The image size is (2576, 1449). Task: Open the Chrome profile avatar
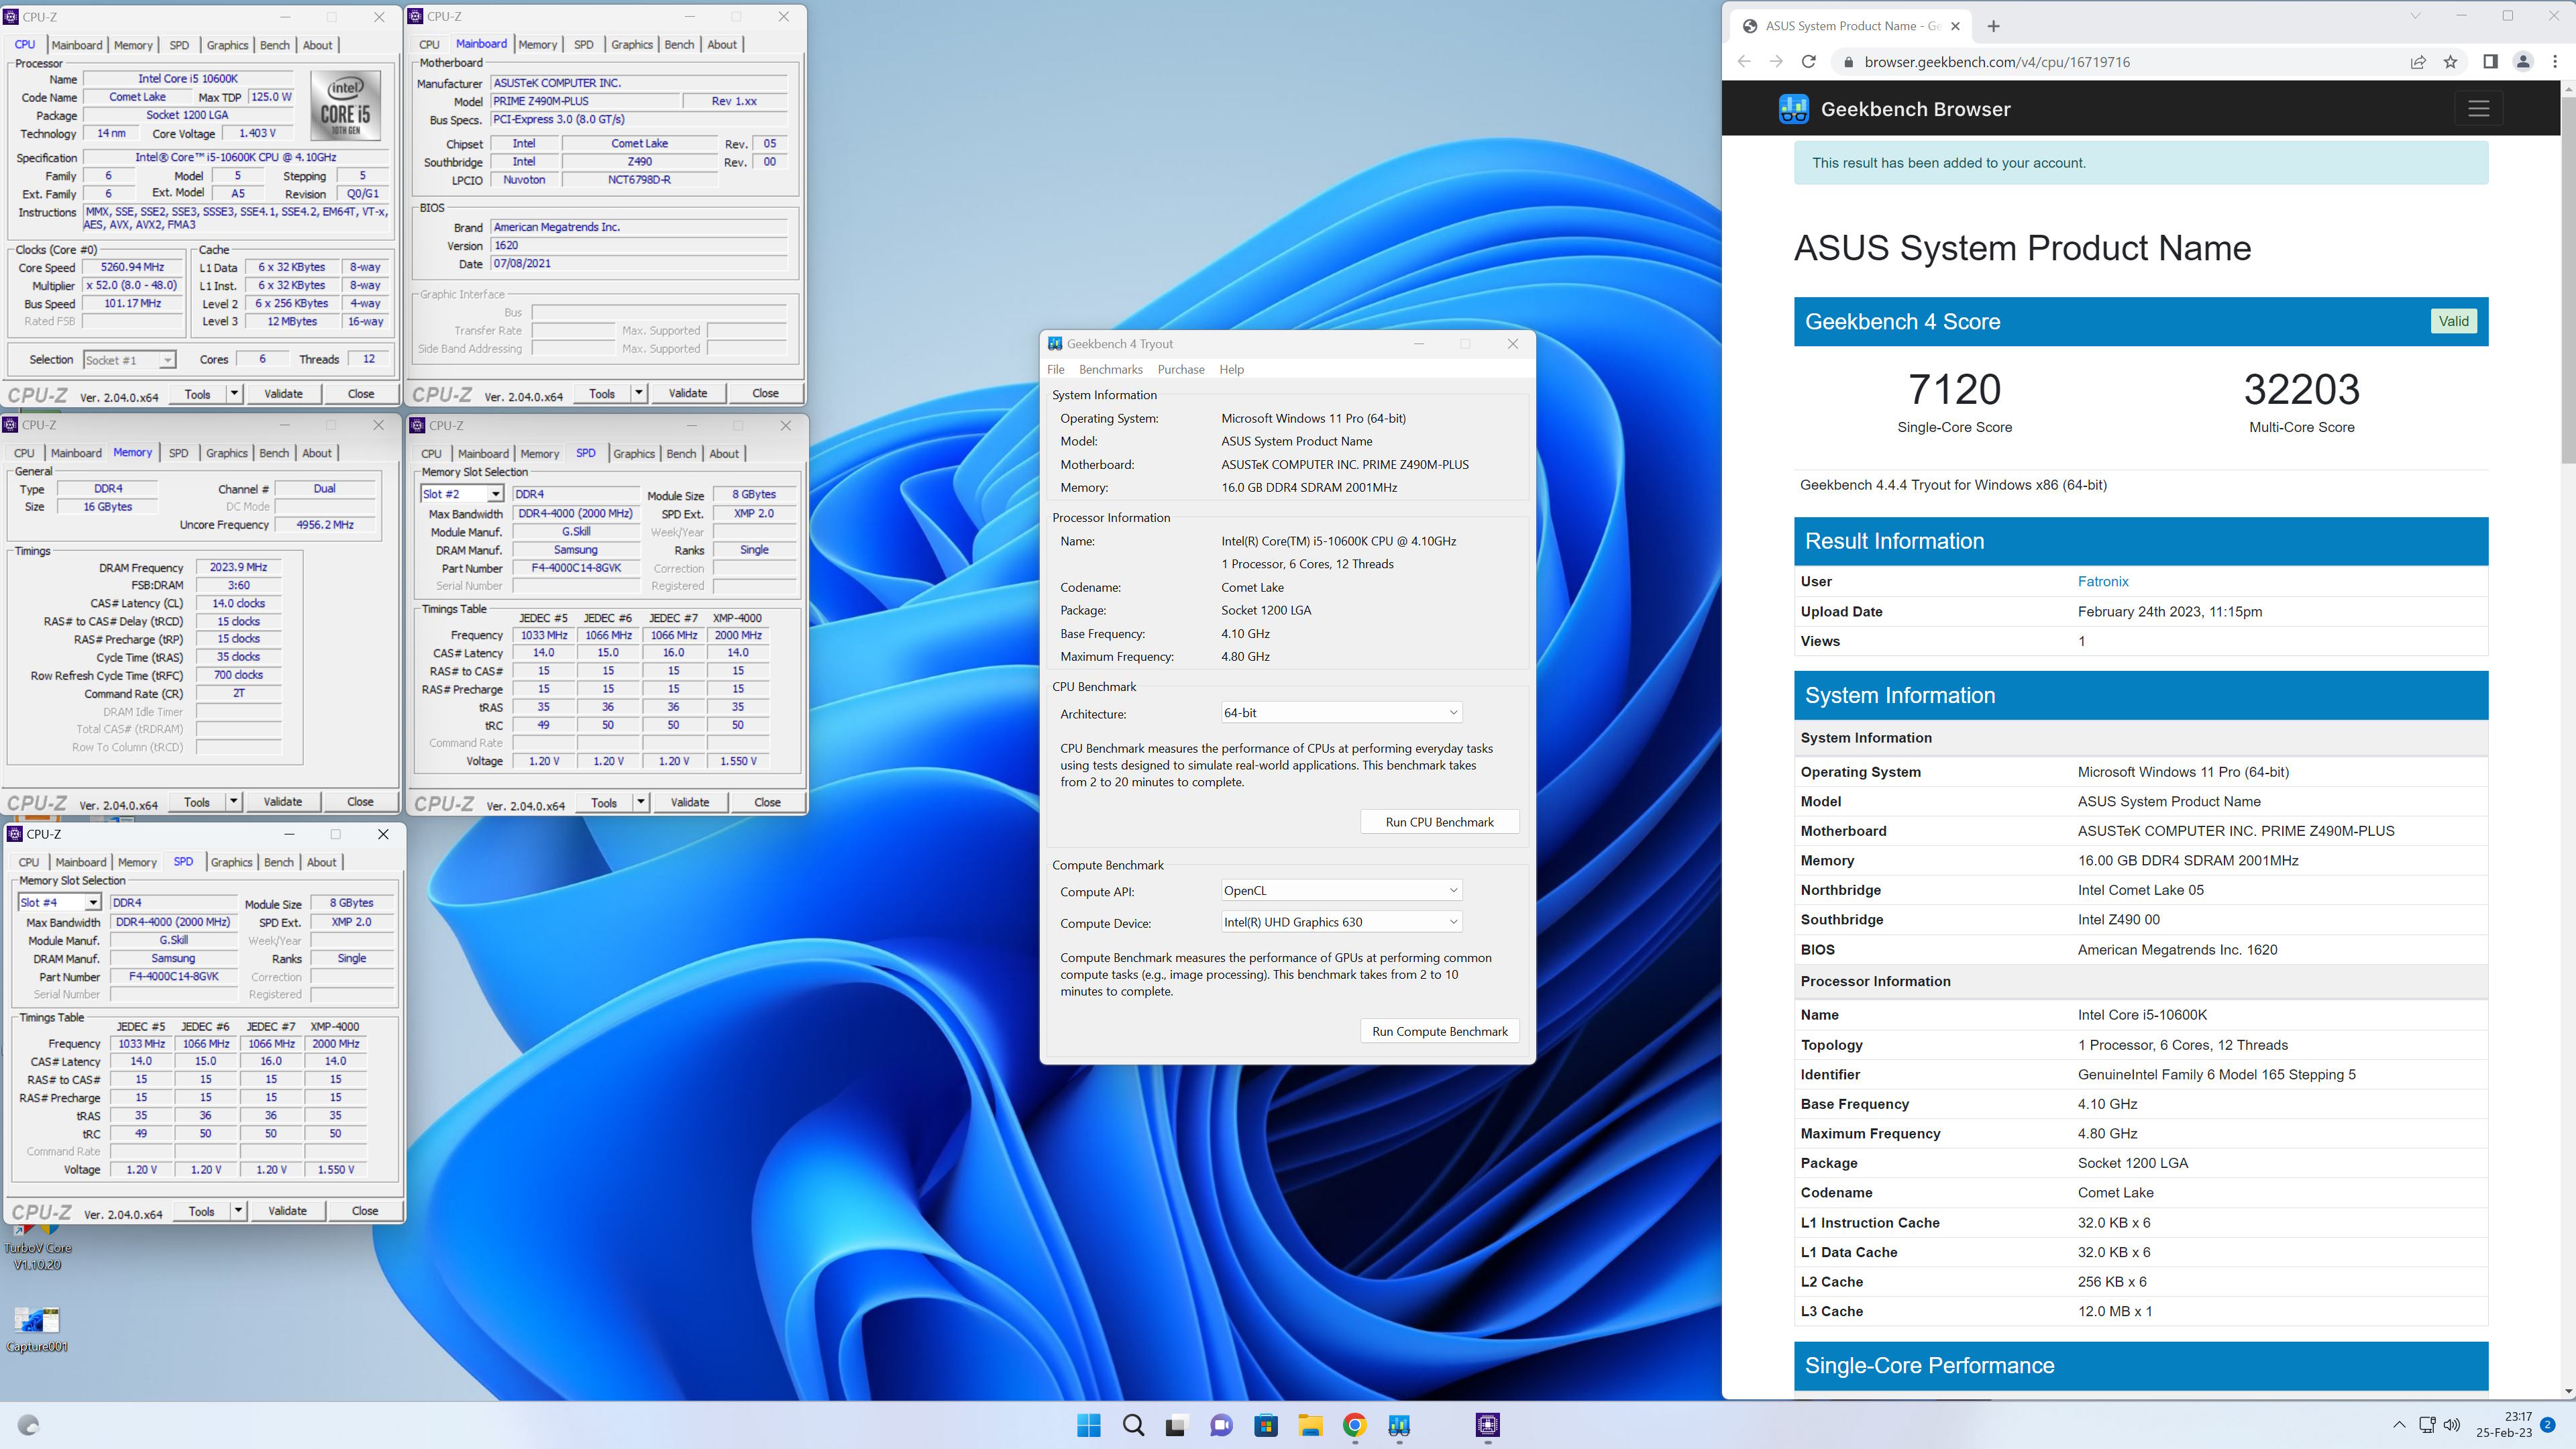click(2523, 62)
